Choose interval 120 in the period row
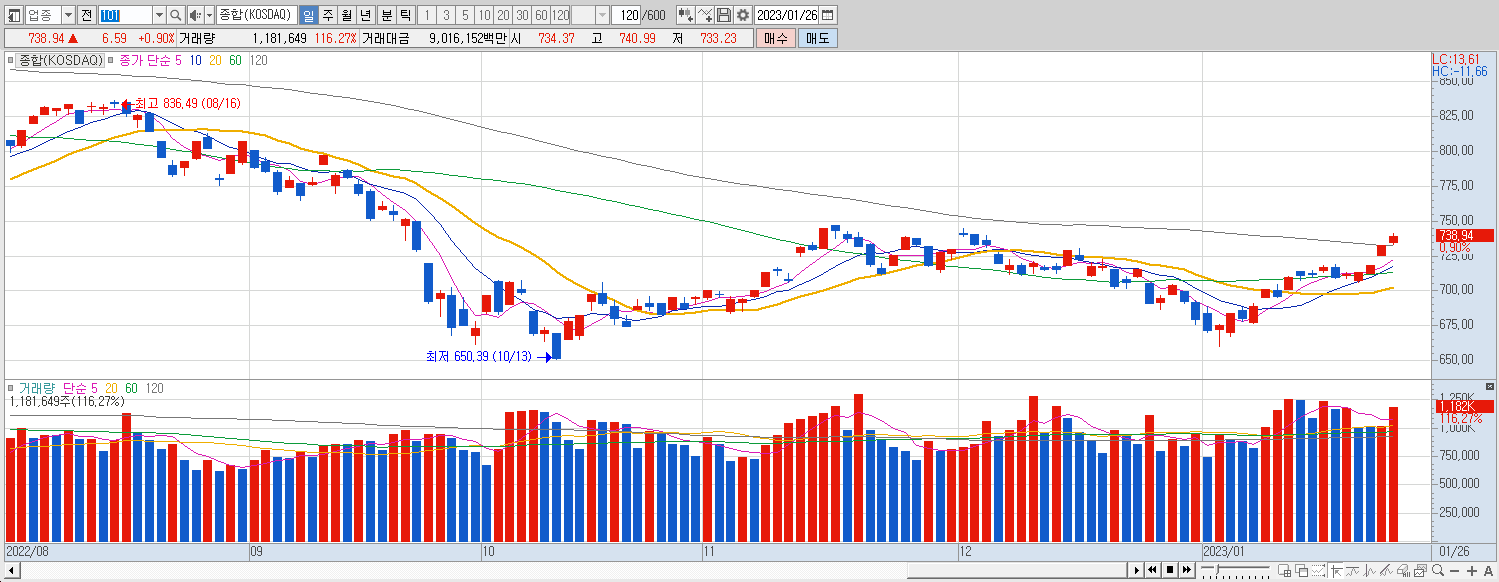This screenshot has width=1499, height=582. [x=560, y=15]
